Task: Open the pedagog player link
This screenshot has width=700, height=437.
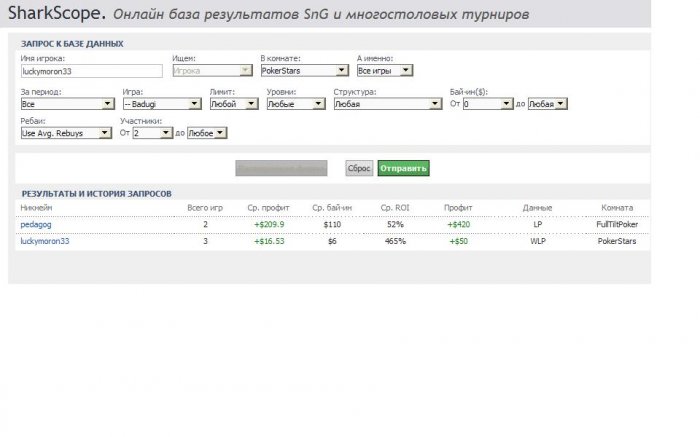Action: 36,225
